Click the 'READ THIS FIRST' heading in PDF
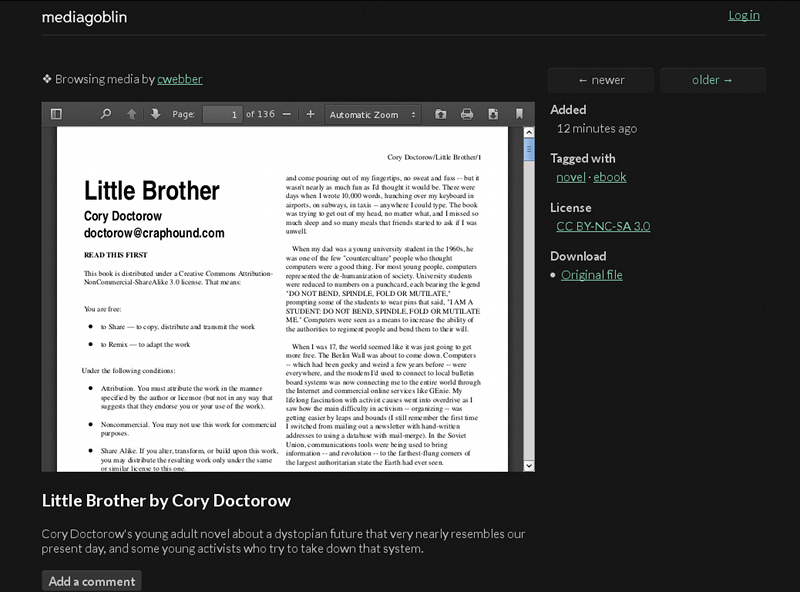 tap(116, 255)
